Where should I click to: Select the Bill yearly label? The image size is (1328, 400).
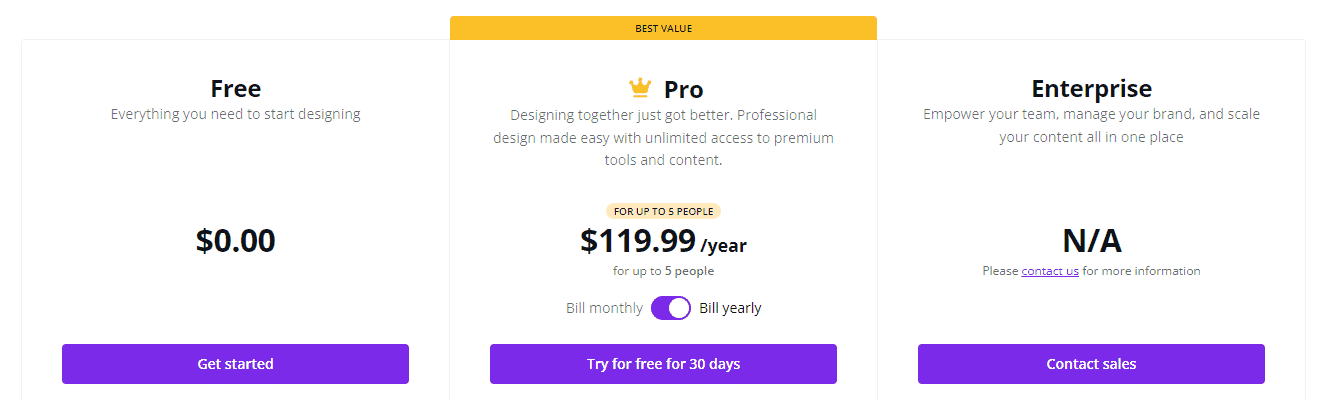[x=730, y=308]
